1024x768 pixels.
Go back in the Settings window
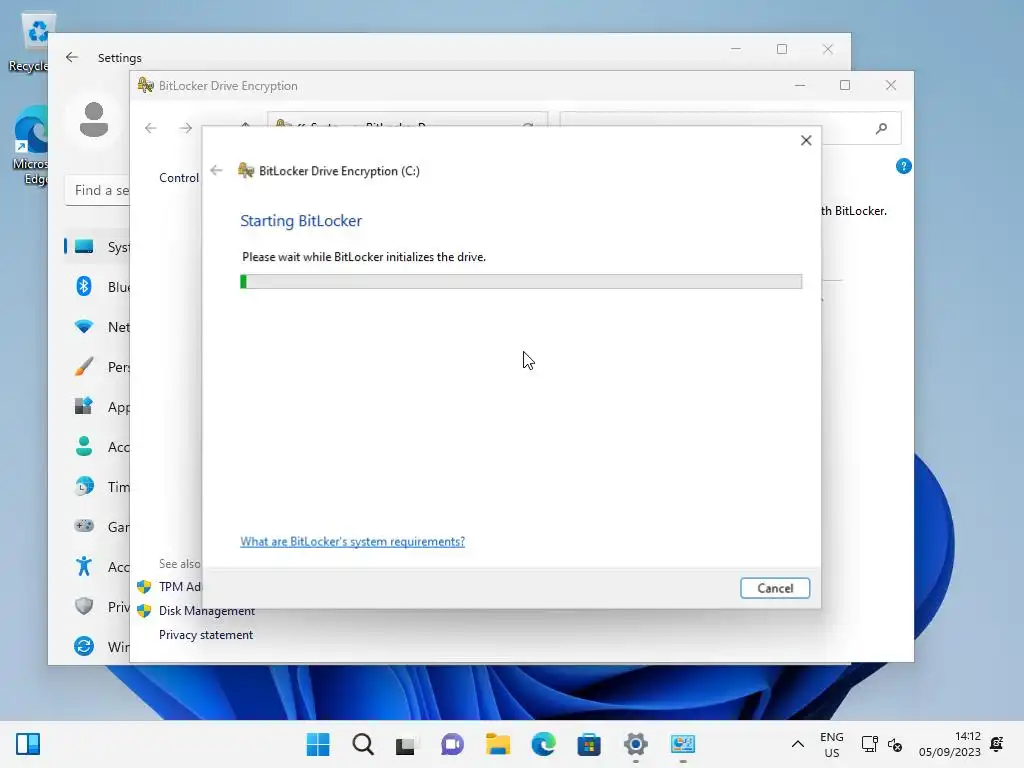[x=72, y=57]
